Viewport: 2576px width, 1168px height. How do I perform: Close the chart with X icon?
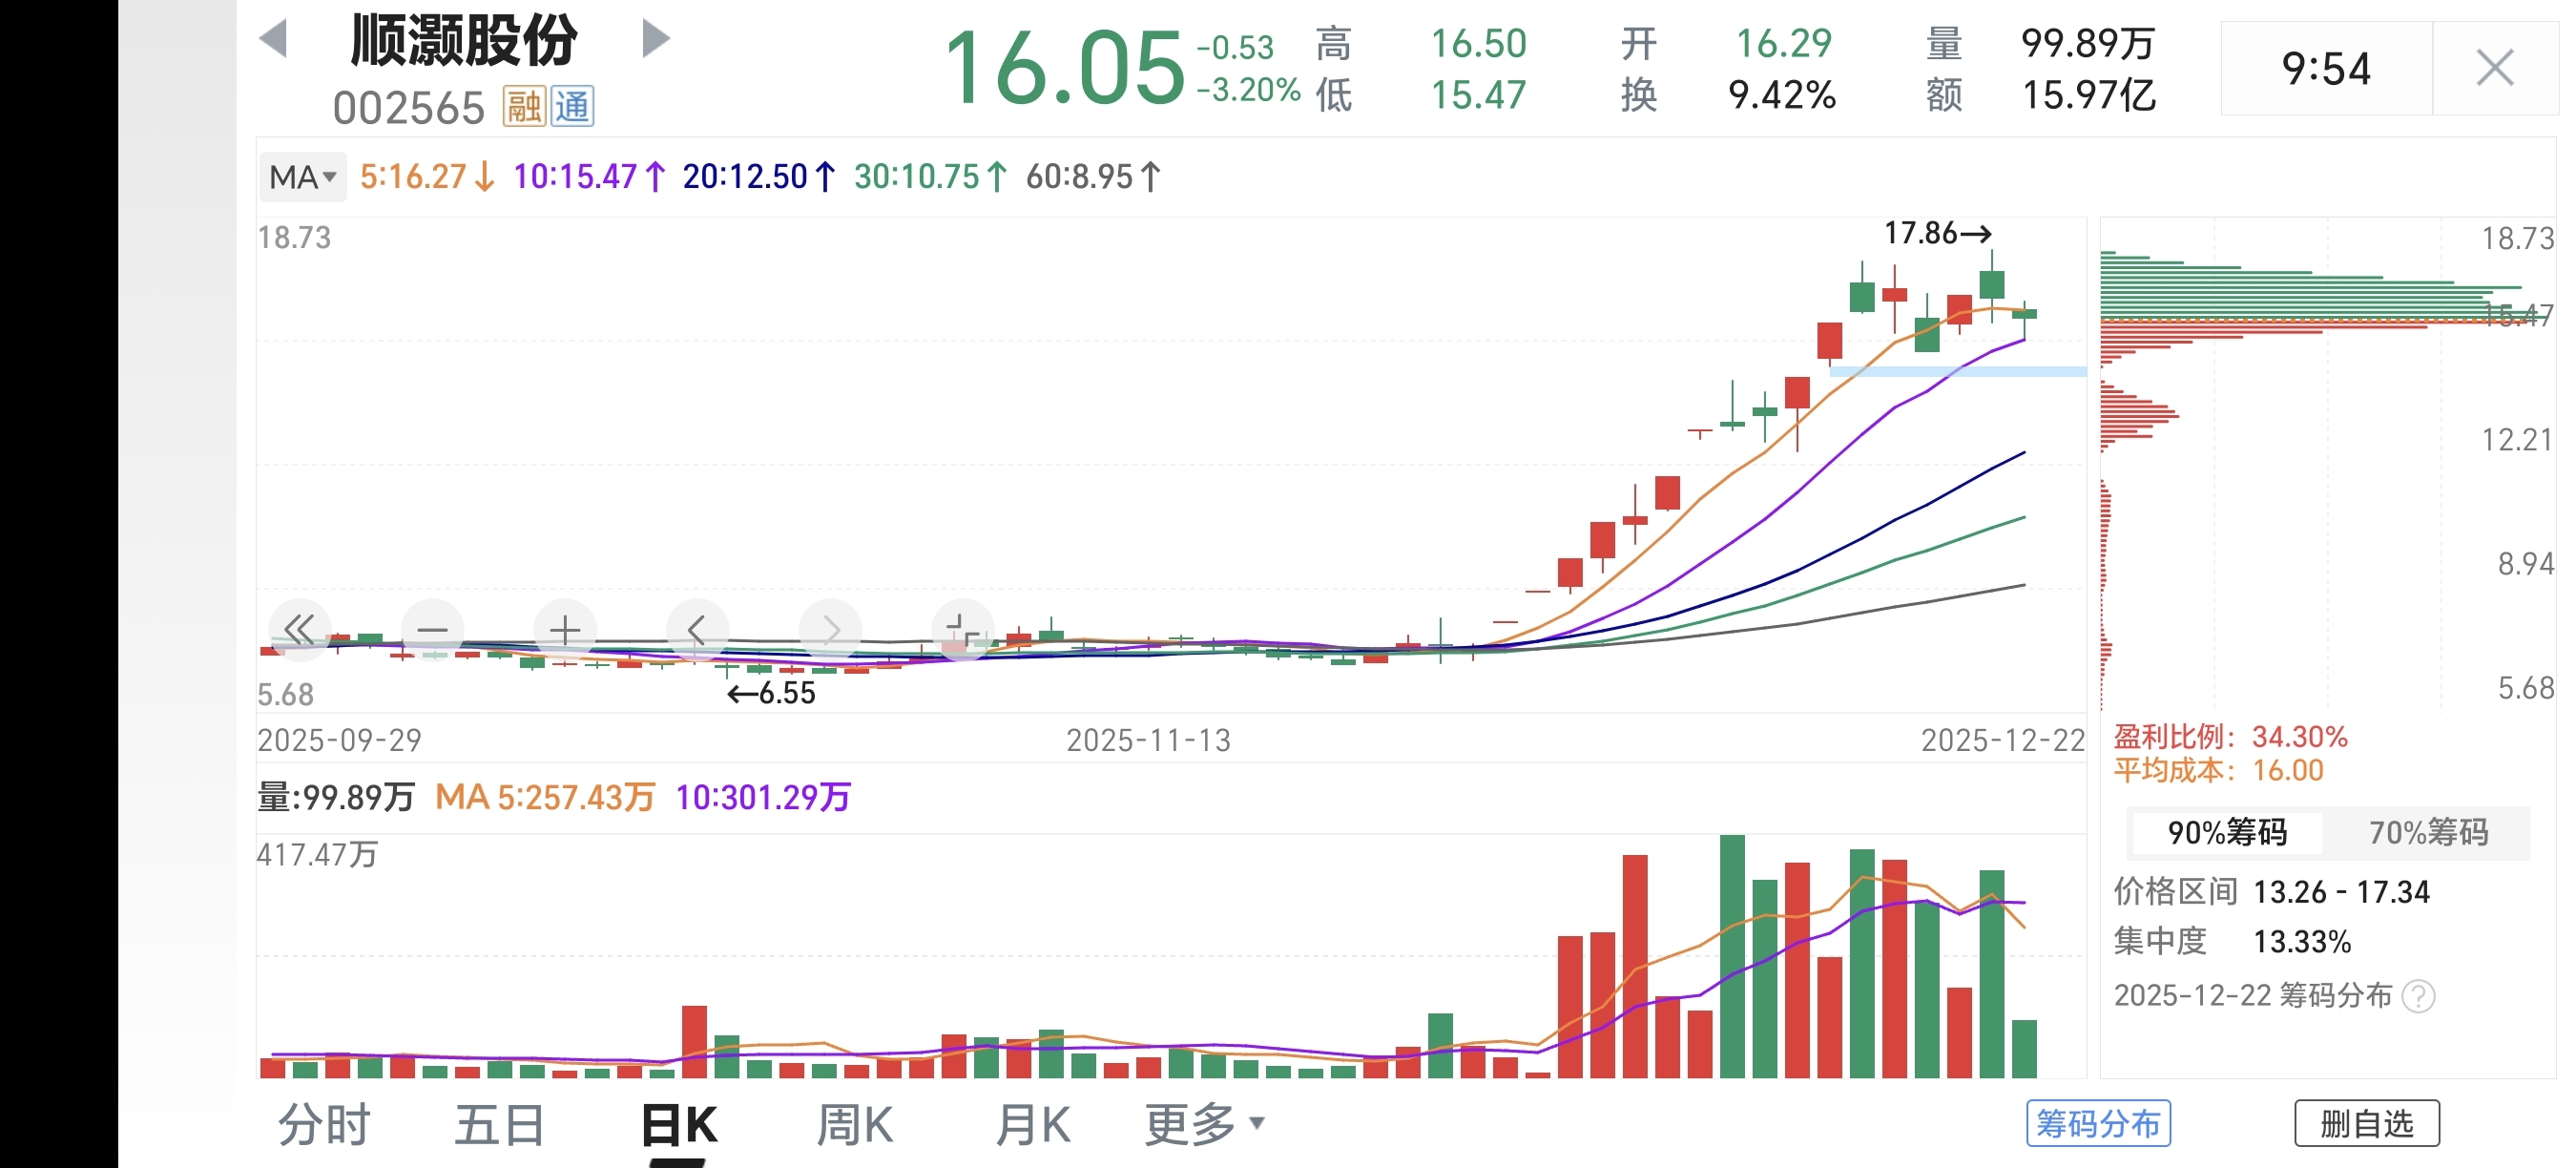coord(2494,68)
